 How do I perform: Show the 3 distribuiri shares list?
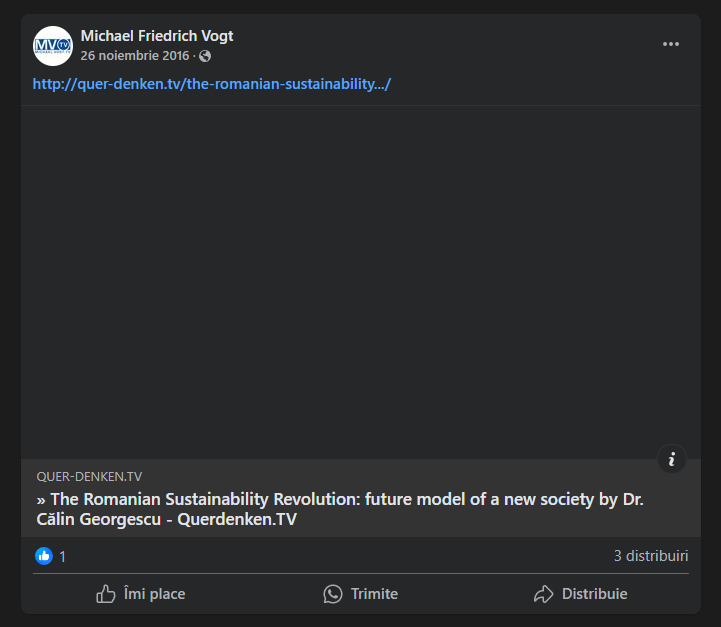pyautogui.click(x=651, y=556)
